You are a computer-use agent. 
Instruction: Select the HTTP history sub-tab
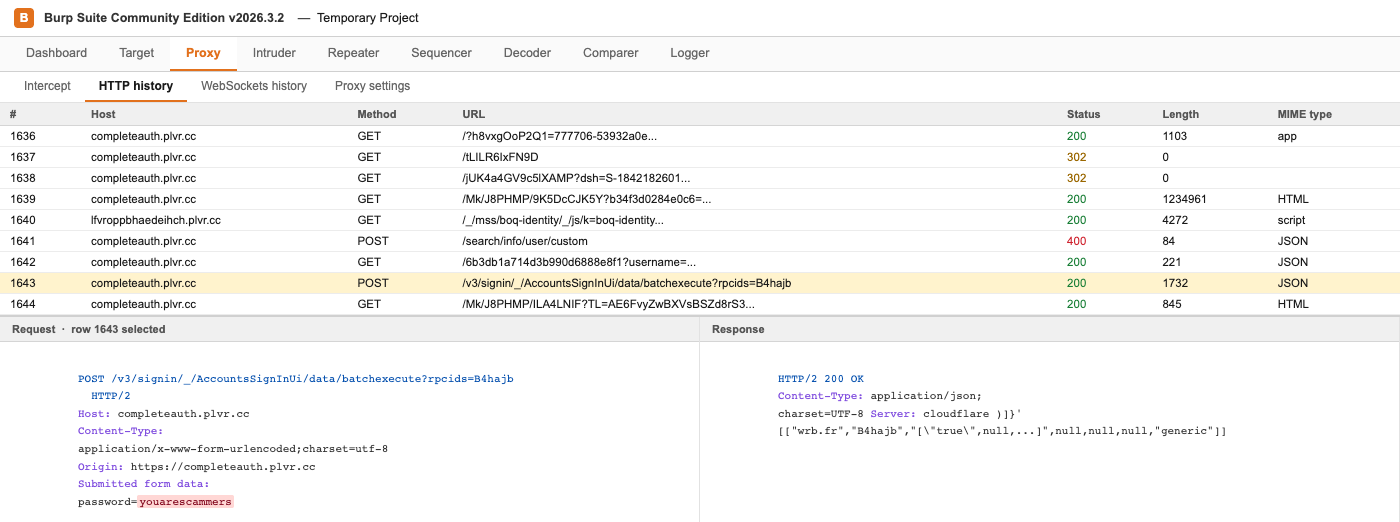pyautogui.click(x=136, y=86)
